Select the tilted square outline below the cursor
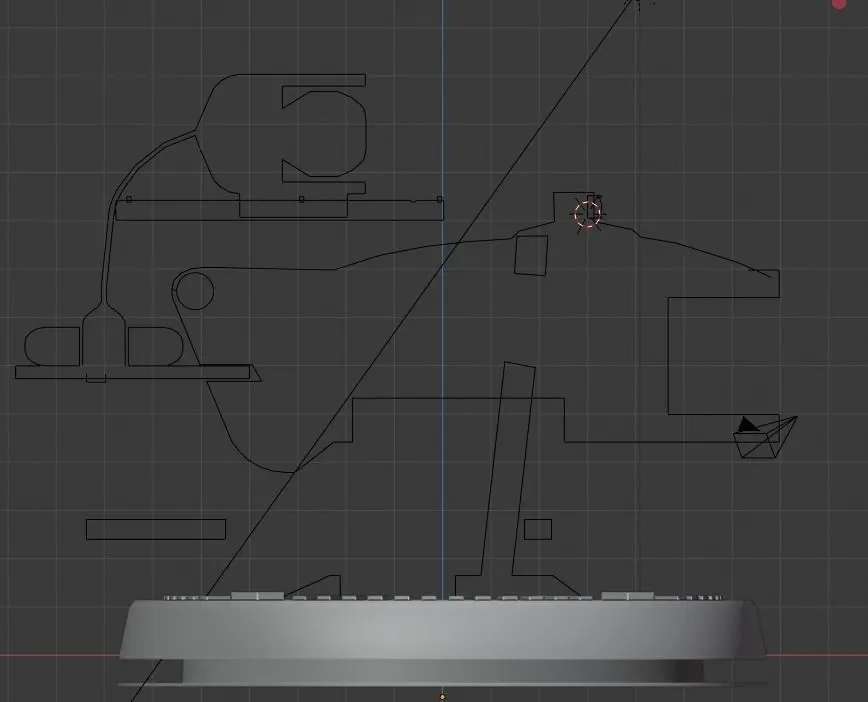This screenshot has height=702, width=868. 531,255
